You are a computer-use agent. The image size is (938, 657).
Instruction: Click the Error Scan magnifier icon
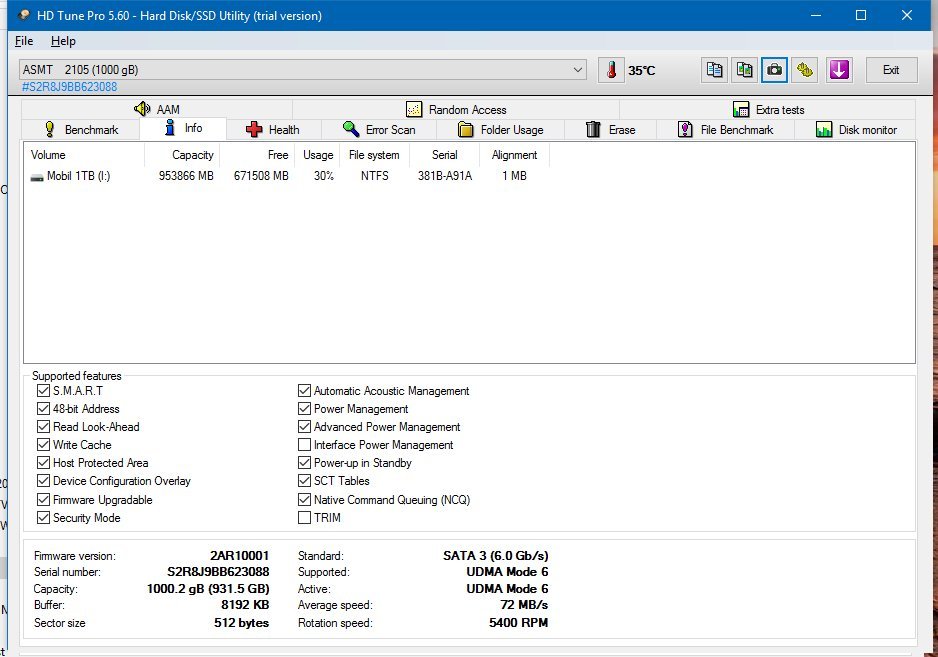(351, 129)
